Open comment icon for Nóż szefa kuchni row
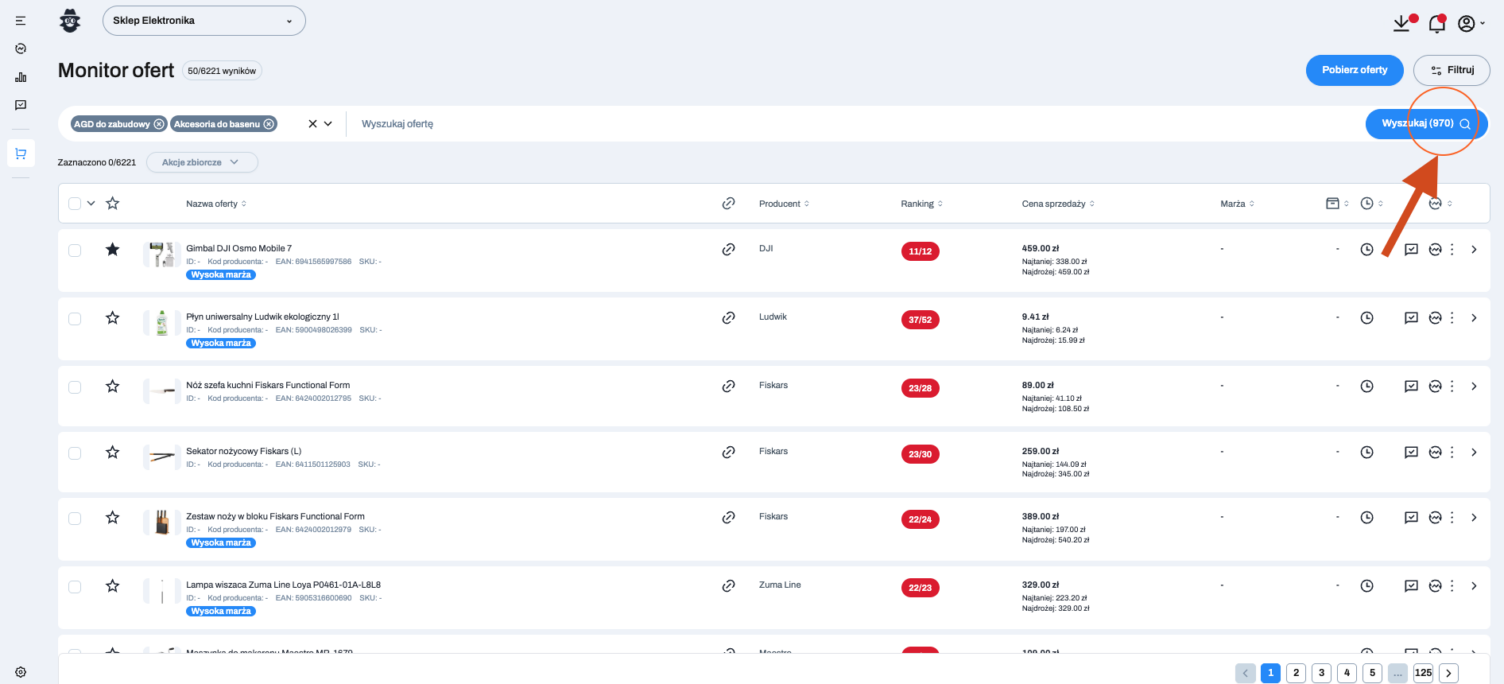The image size is (1504, 684). click(1411, 386)
